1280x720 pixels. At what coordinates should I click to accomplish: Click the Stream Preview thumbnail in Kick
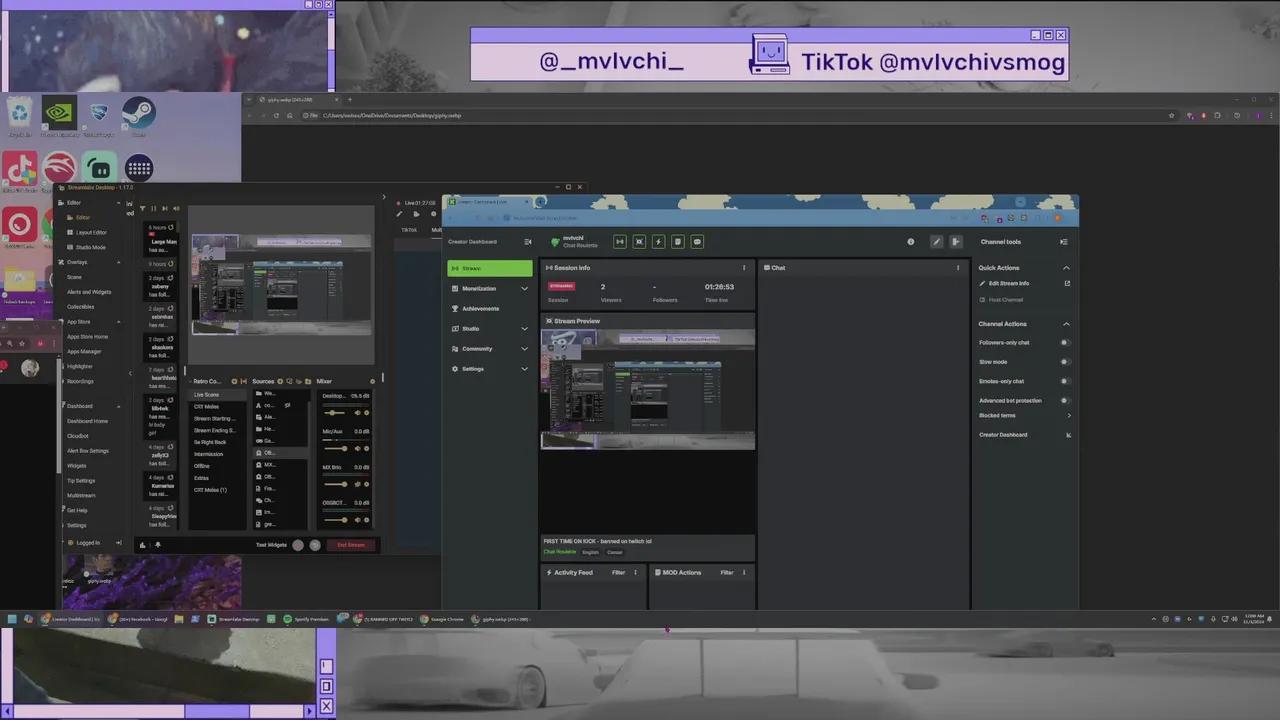click(648, 390)
